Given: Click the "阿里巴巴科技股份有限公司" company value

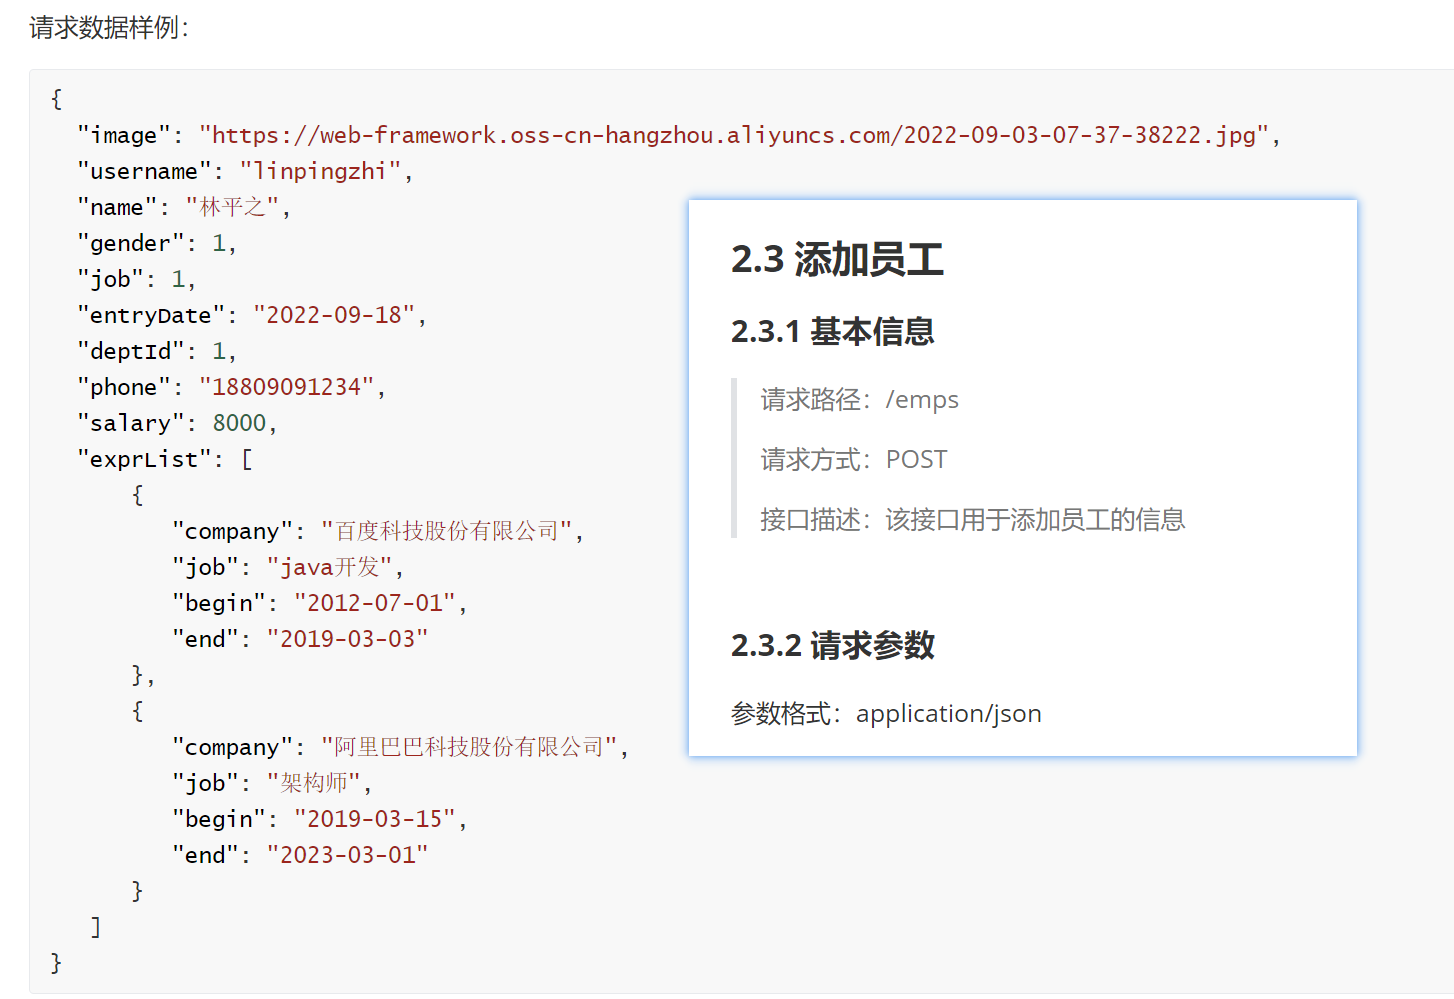Looking at the screenshot, I should point(468,747).
